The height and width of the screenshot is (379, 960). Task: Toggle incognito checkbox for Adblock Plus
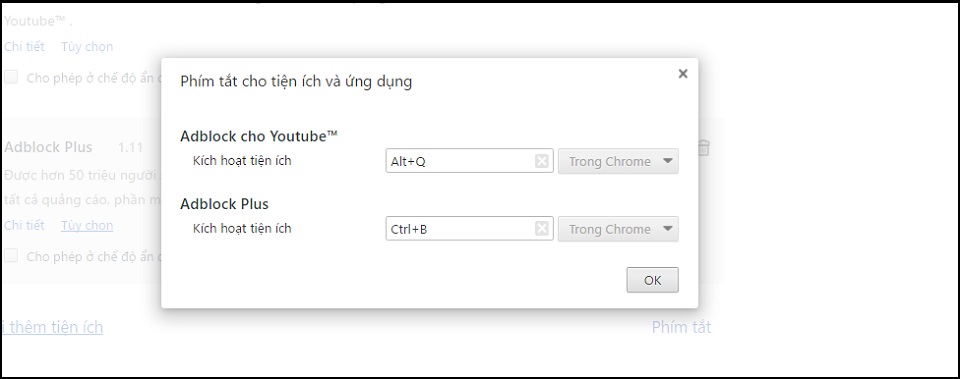coord(11,256)
